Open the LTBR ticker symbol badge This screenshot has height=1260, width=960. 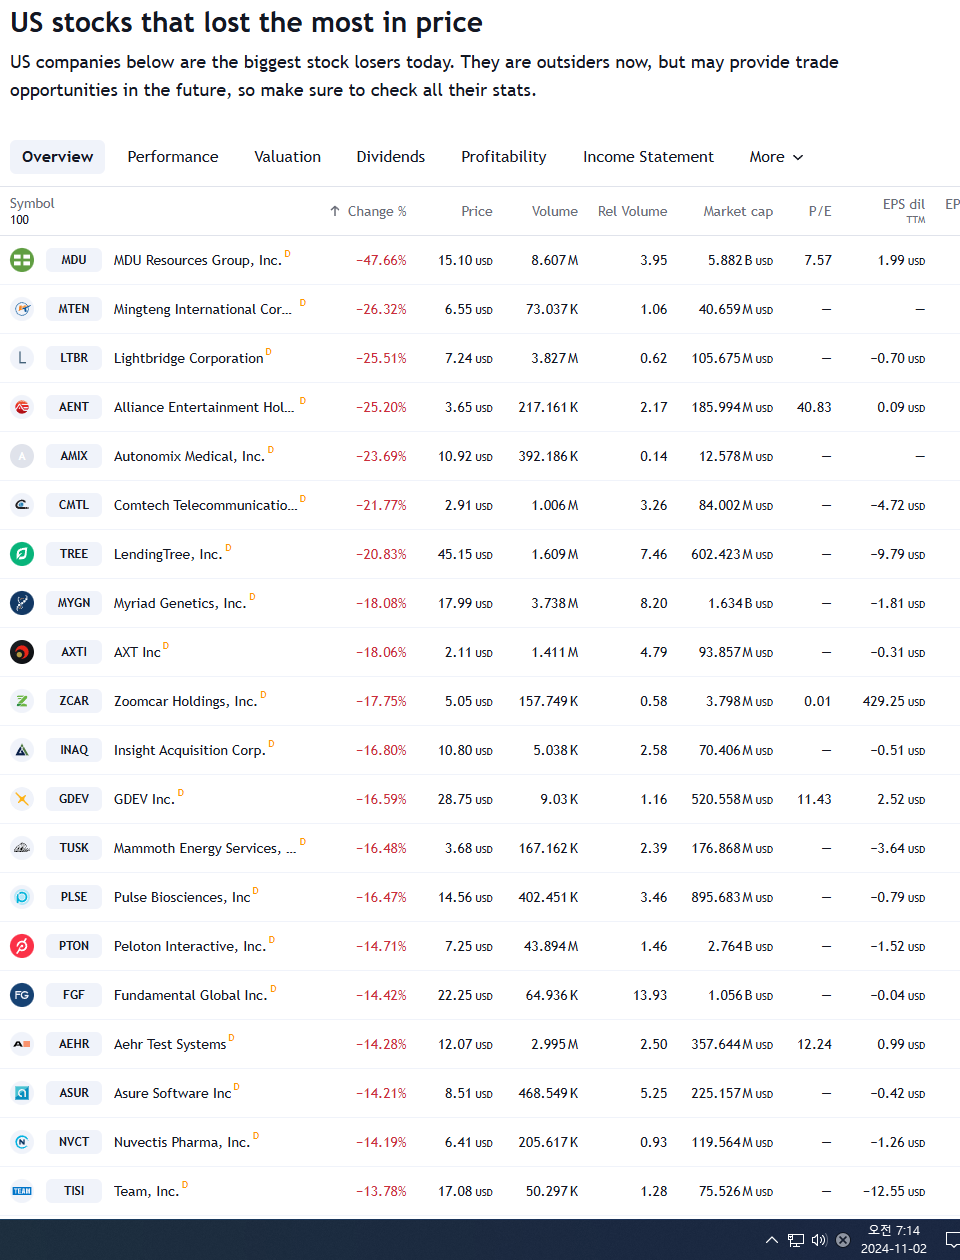click(74, 358)
